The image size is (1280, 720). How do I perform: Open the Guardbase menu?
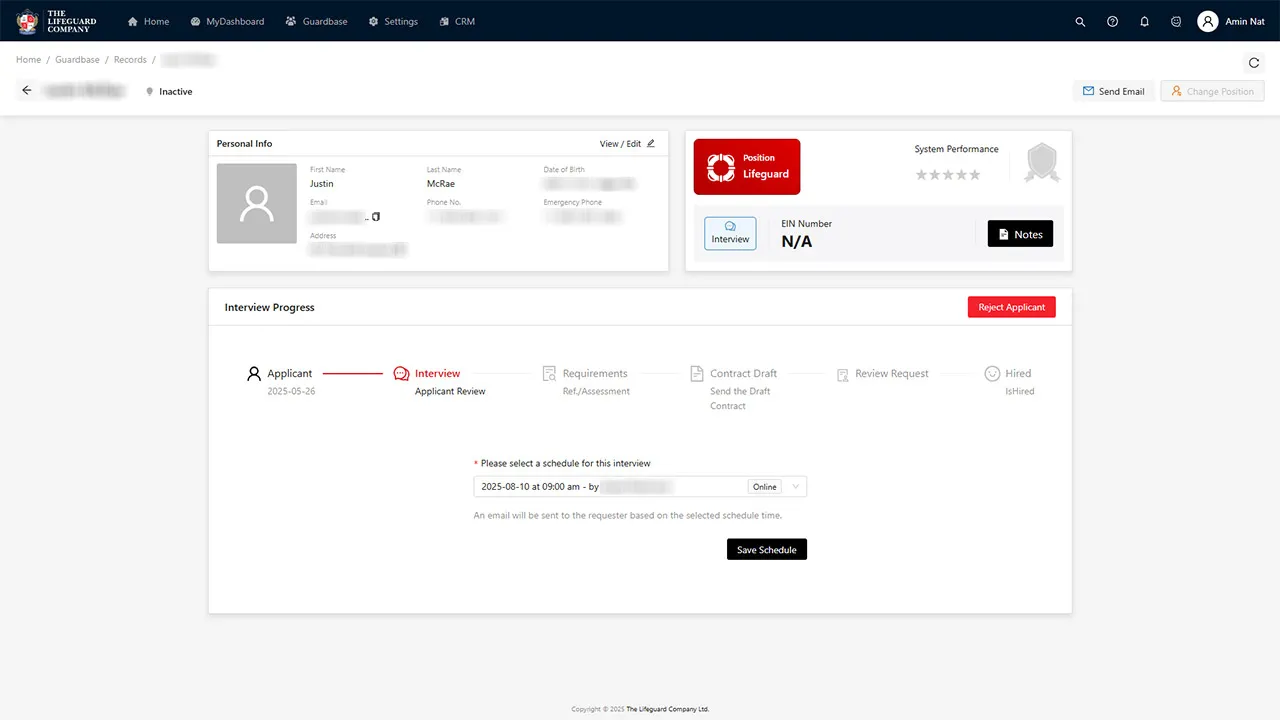click(x=316, y=21)
